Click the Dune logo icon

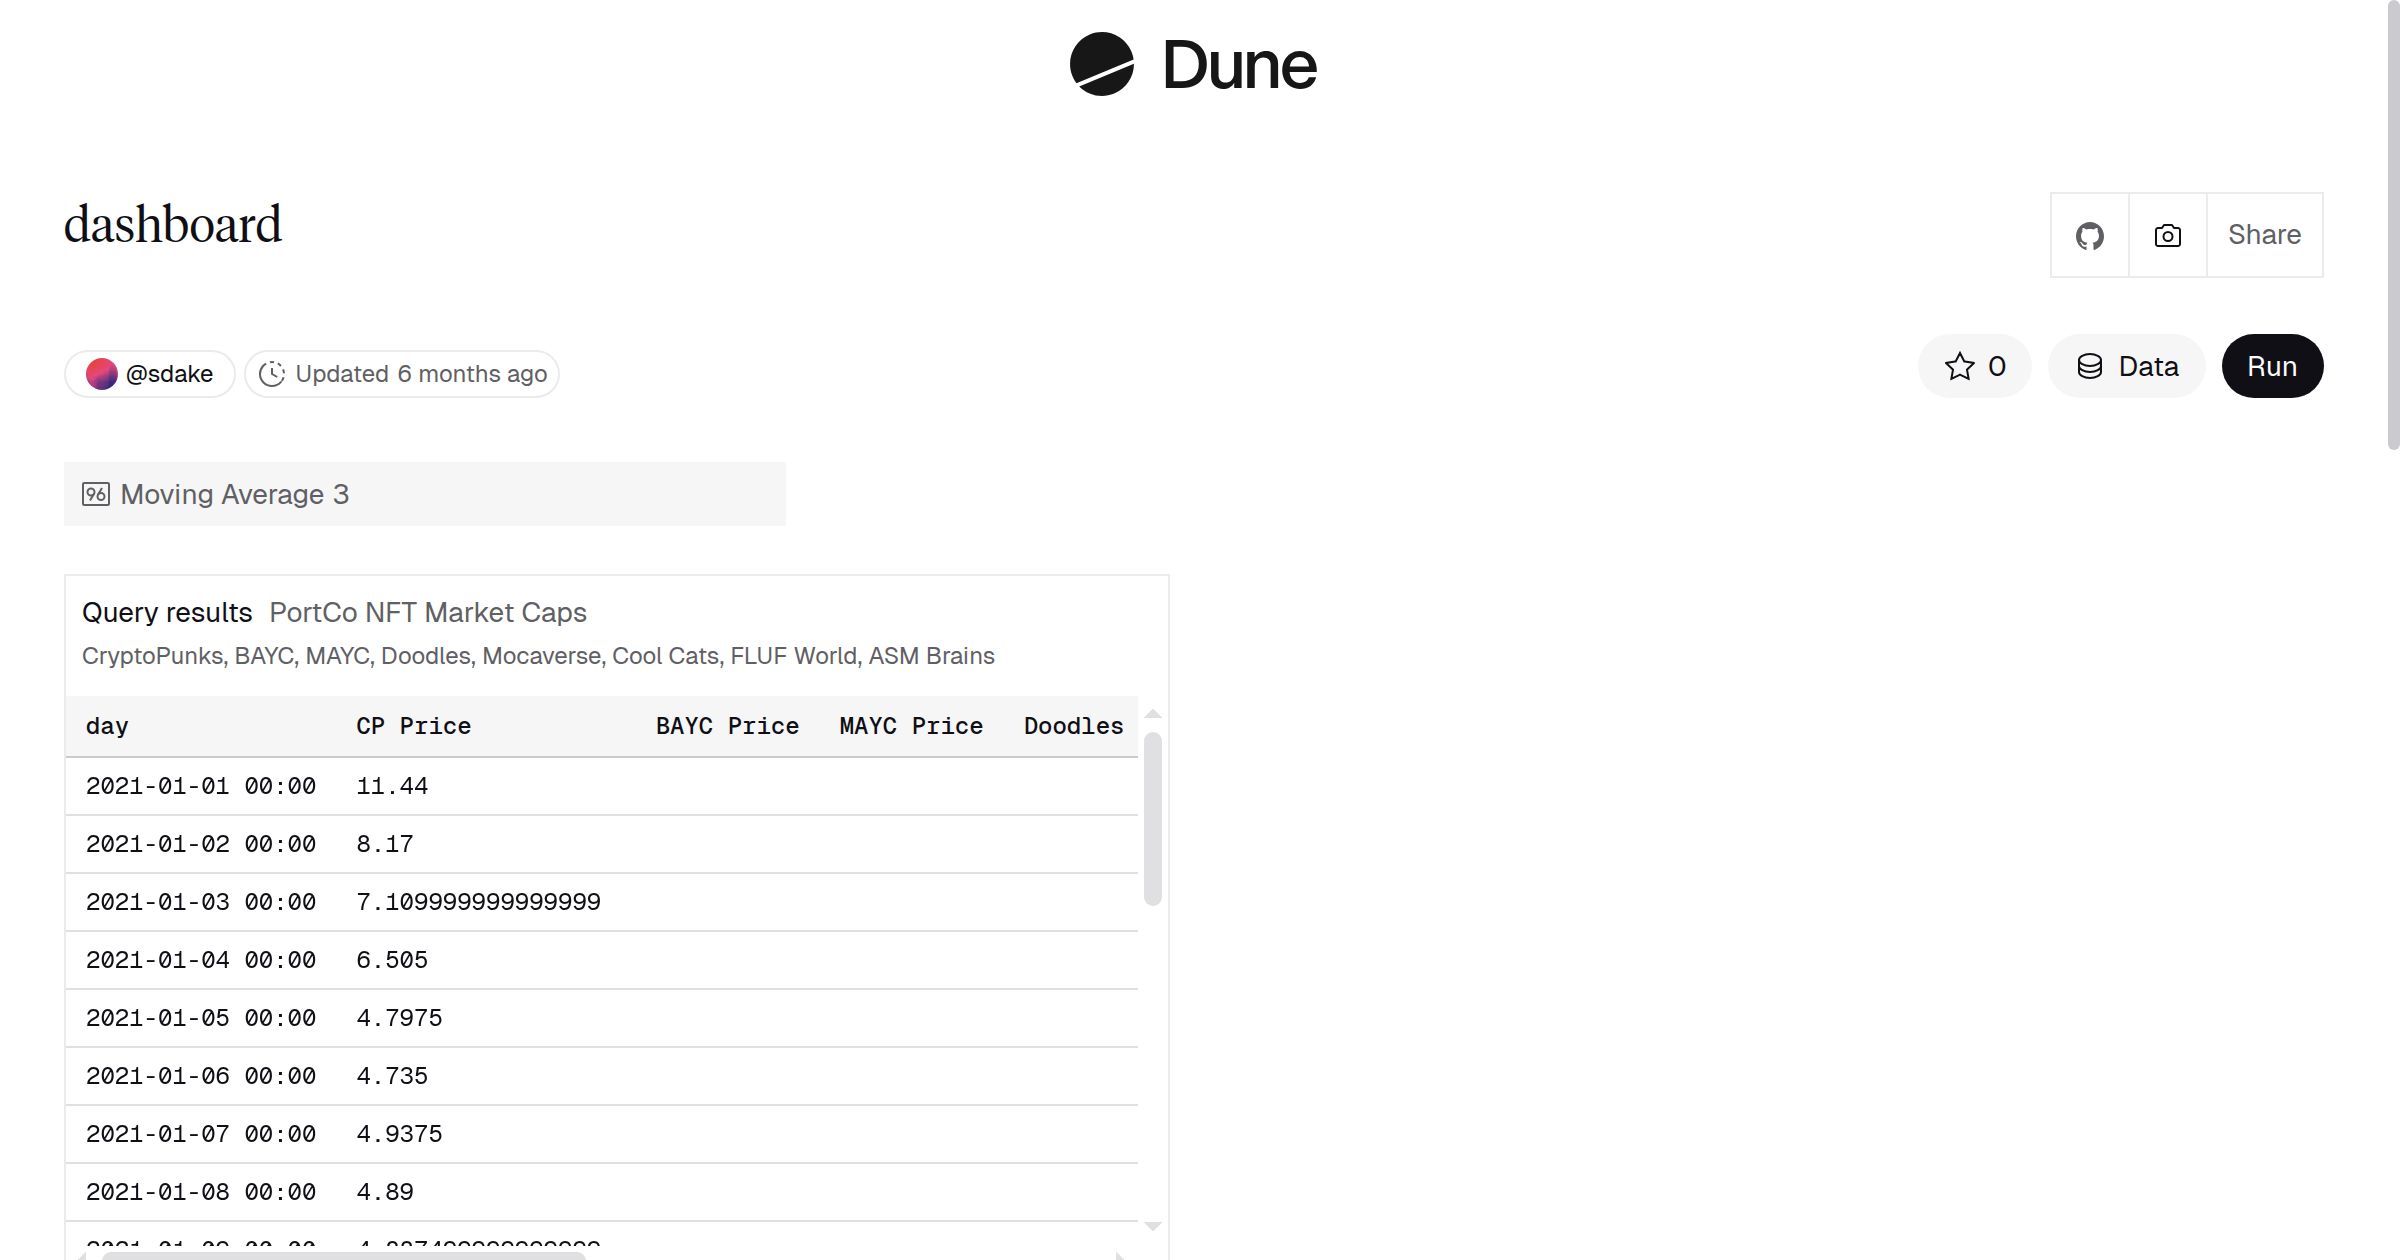1101,65
